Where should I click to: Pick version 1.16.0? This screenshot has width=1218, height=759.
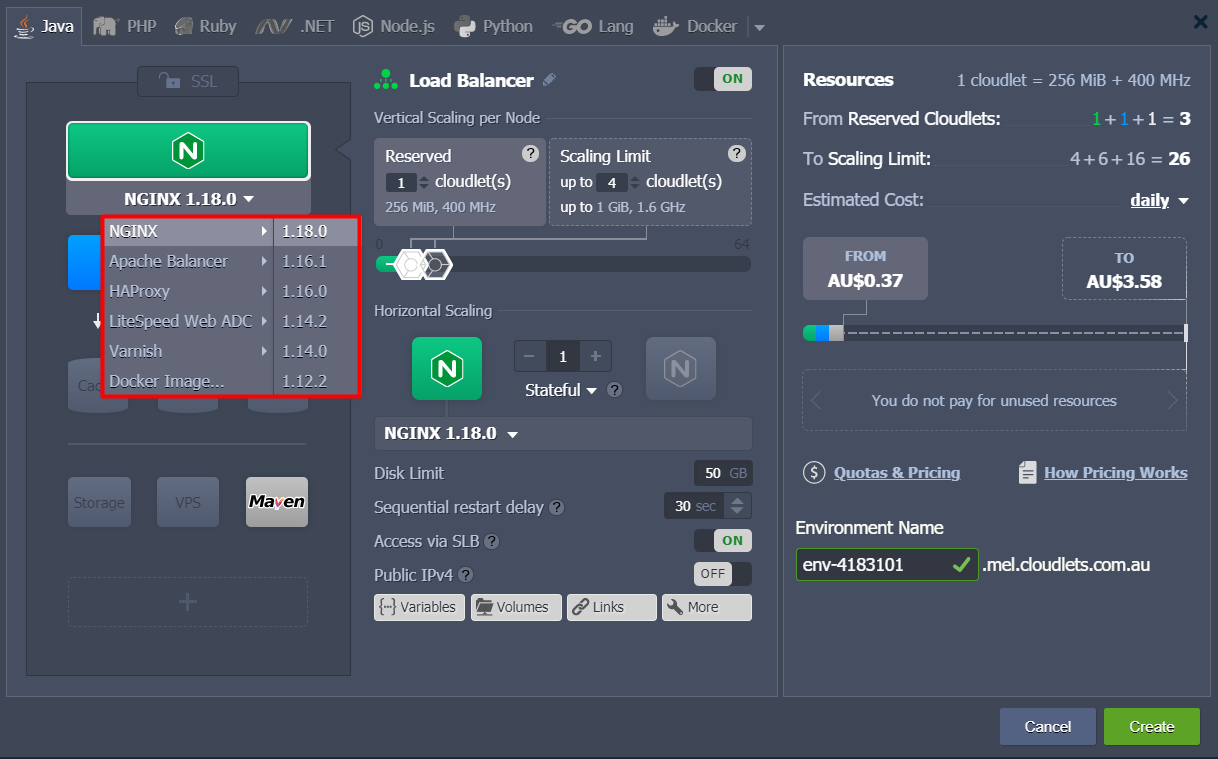pos(315,291)
